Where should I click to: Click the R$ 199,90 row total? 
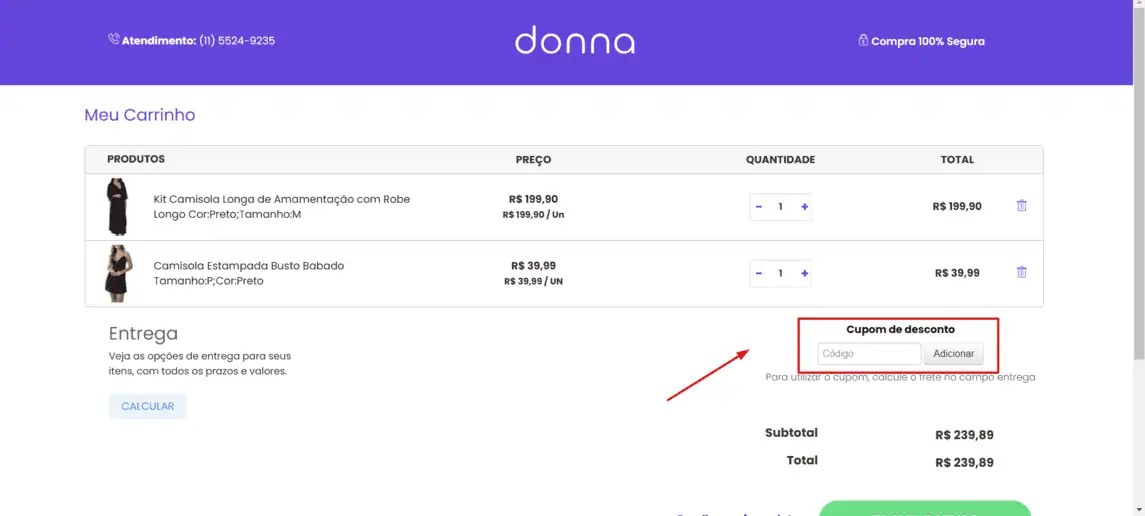pos(957,207)
